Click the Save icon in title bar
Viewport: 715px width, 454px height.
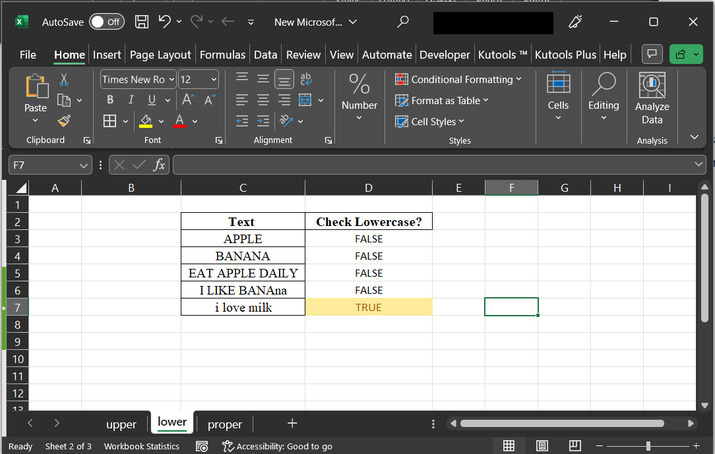click(141, 21)
